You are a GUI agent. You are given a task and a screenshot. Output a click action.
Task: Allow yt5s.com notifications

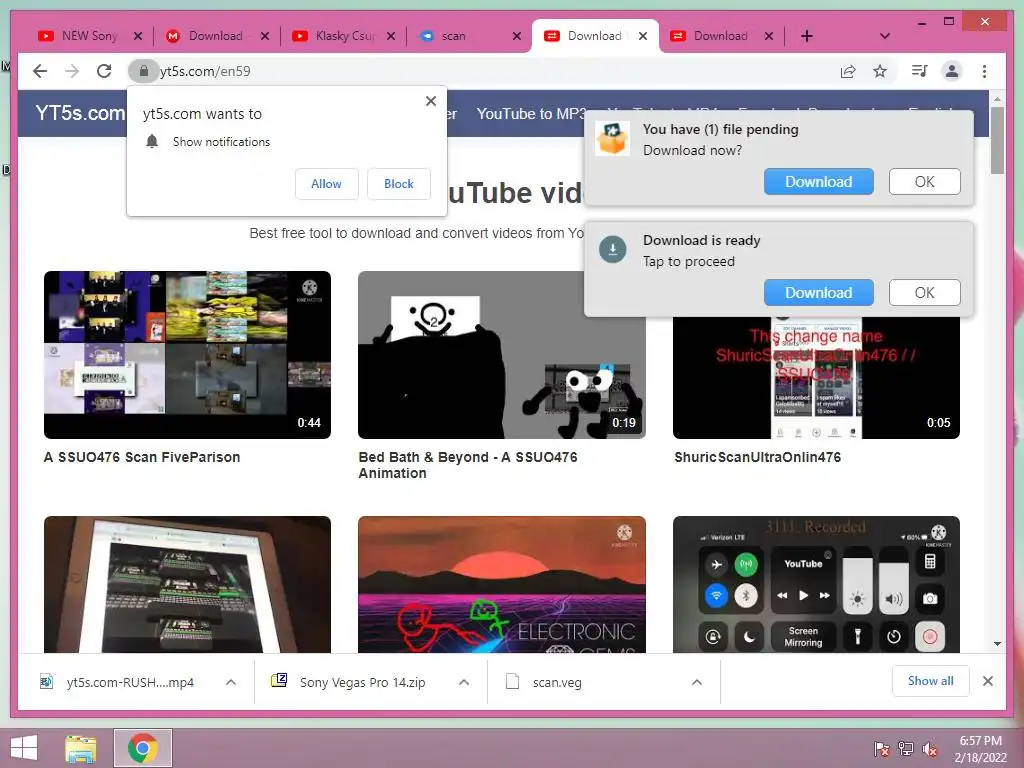coord(327,184)
